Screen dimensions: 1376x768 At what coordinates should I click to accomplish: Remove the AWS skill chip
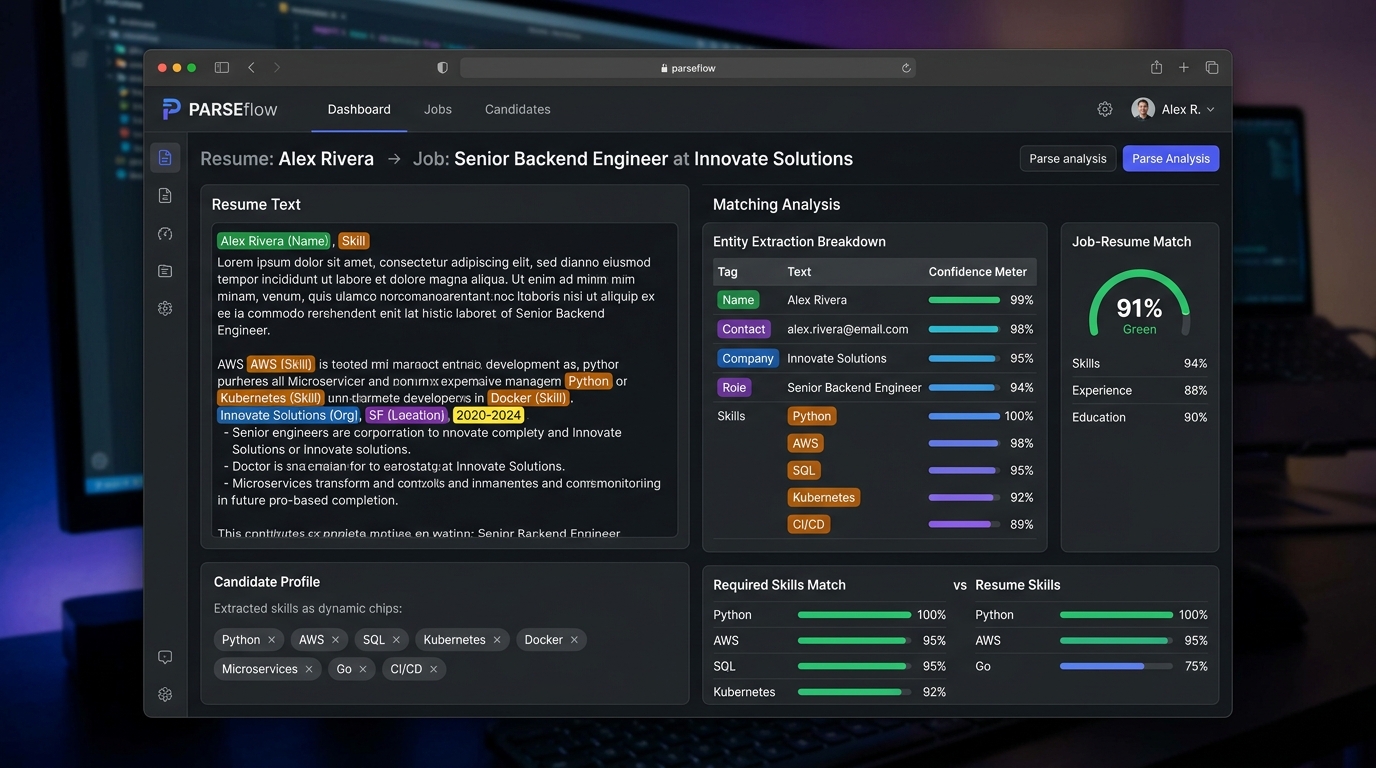point(335,640)
